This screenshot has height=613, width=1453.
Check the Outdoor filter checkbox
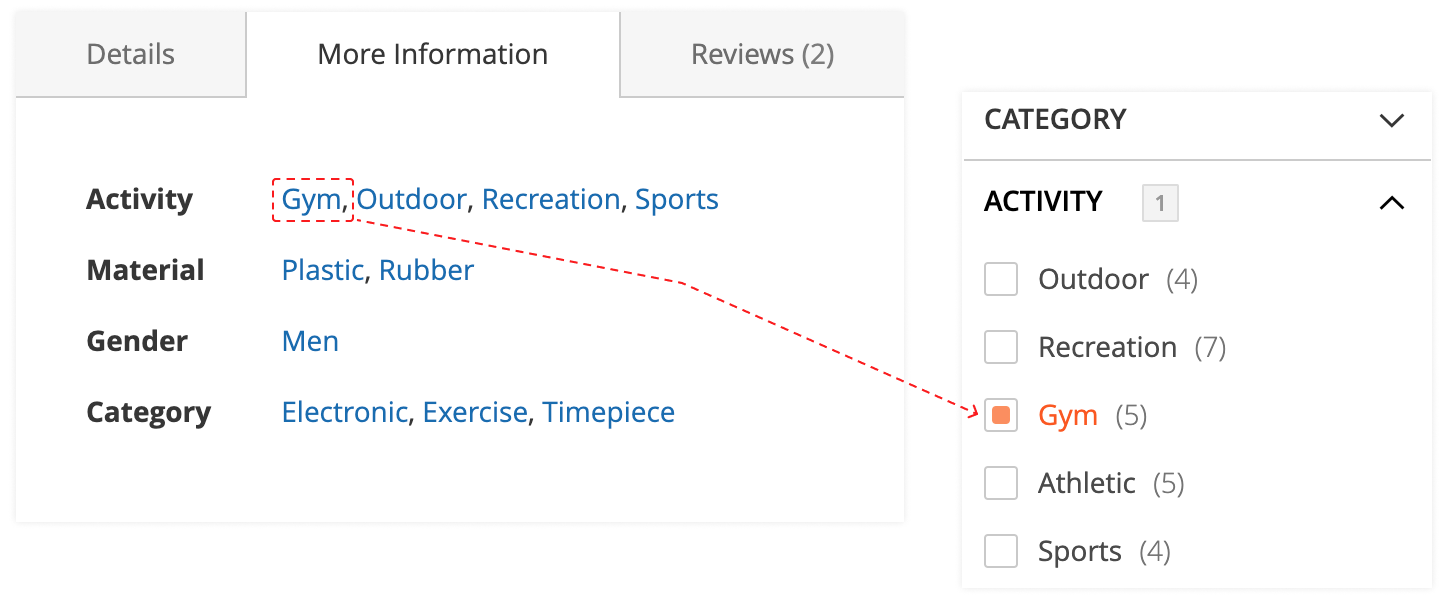(x=1001, y=279)
